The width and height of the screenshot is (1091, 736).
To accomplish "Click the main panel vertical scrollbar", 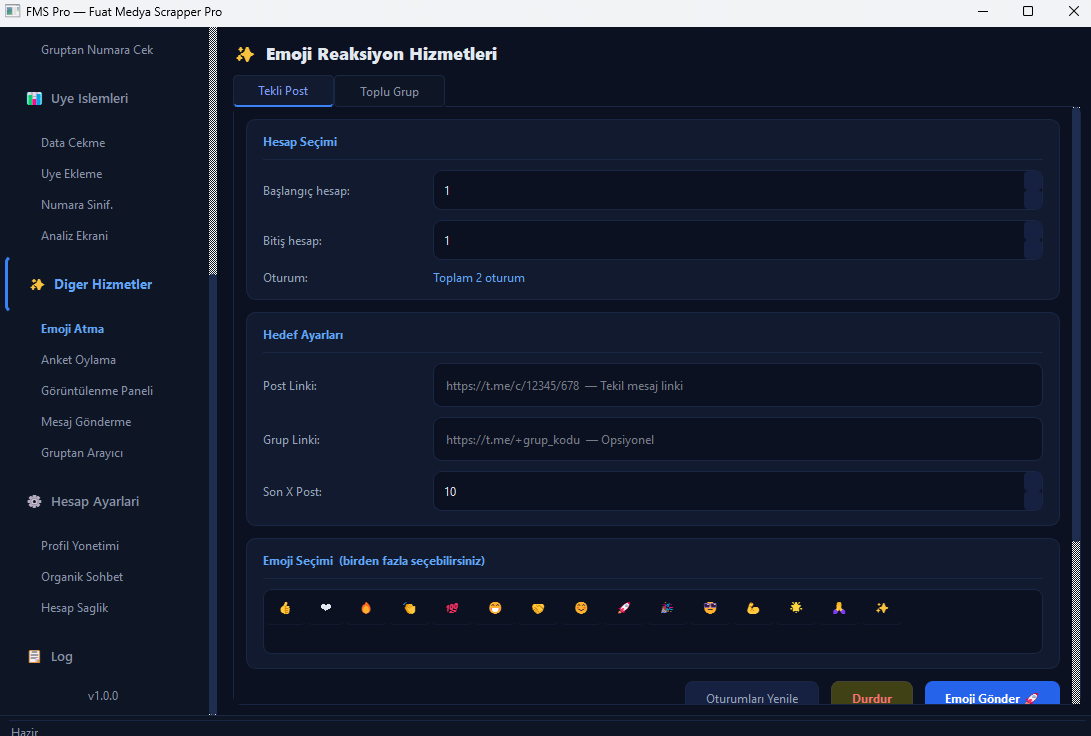I will click(1076, 400).
